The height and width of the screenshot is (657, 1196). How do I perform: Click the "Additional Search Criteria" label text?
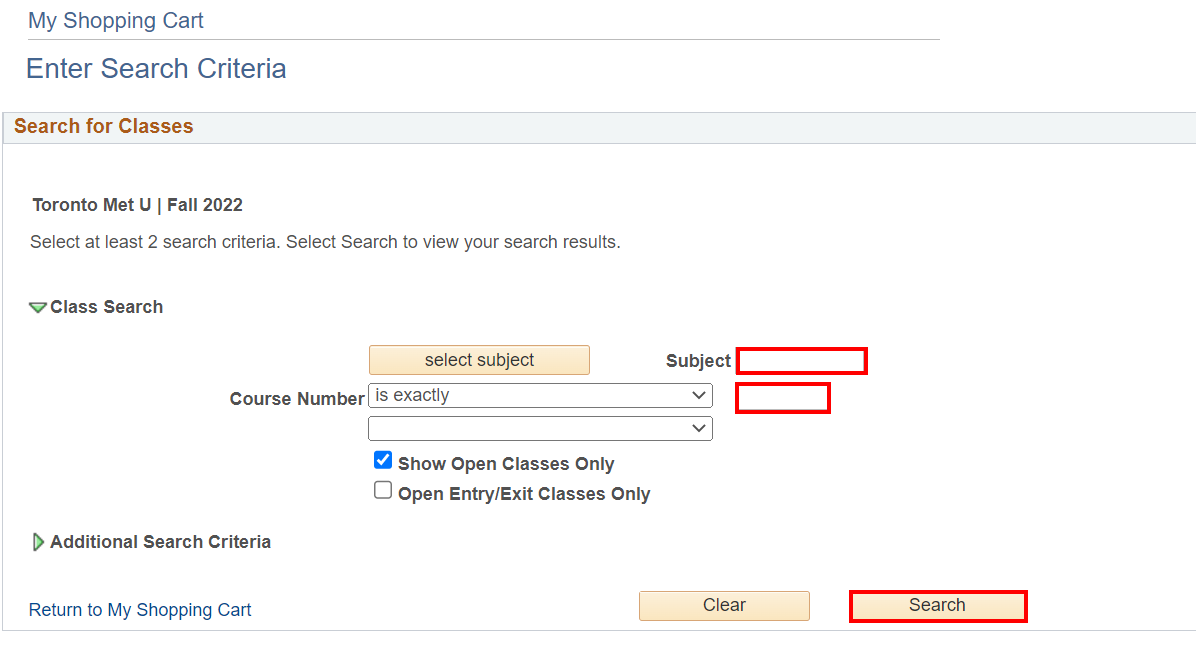[x=160, y=542]
